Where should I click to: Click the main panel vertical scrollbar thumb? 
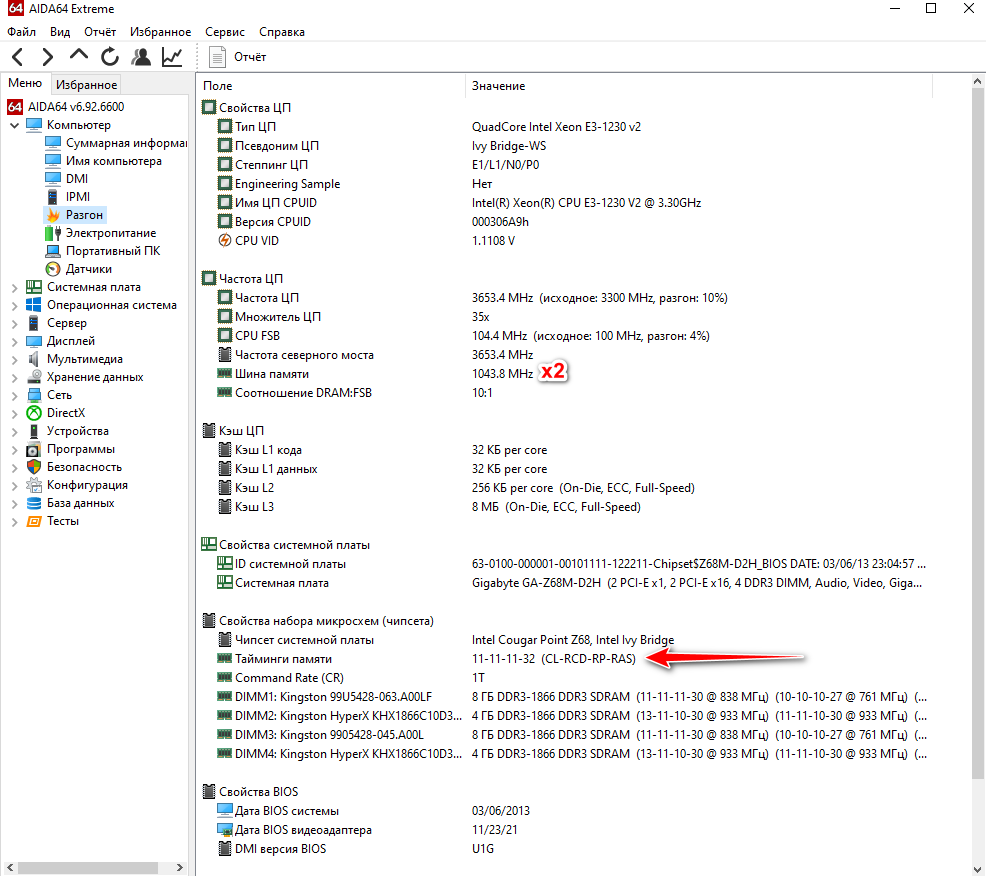tap(978, 434)
